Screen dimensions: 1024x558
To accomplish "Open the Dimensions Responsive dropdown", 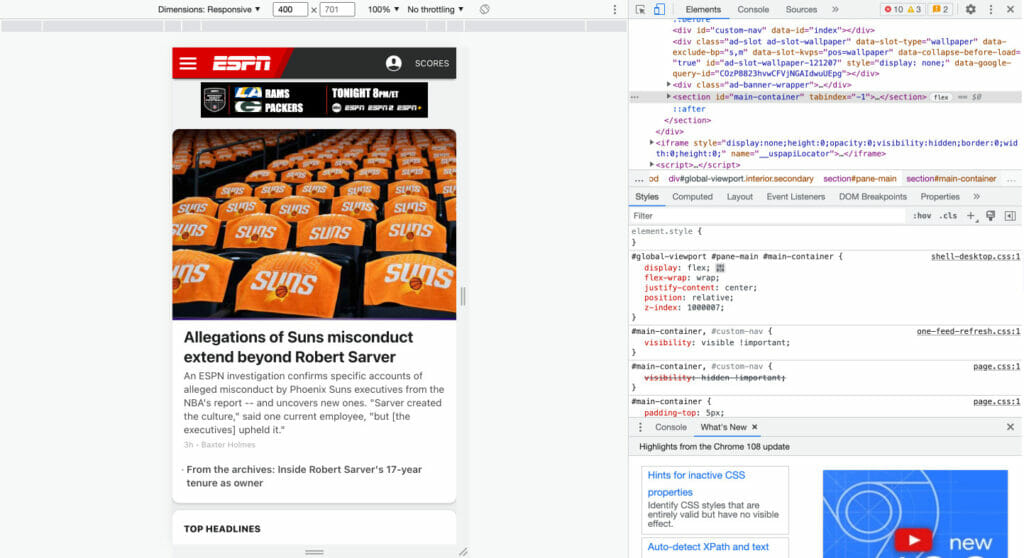I will [209, 9].
